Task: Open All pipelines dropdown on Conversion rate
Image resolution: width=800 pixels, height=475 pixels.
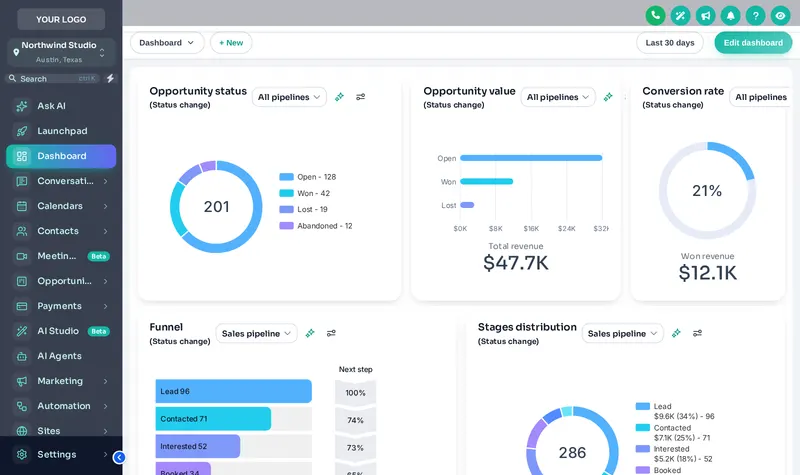Action: tap(761, 97)
